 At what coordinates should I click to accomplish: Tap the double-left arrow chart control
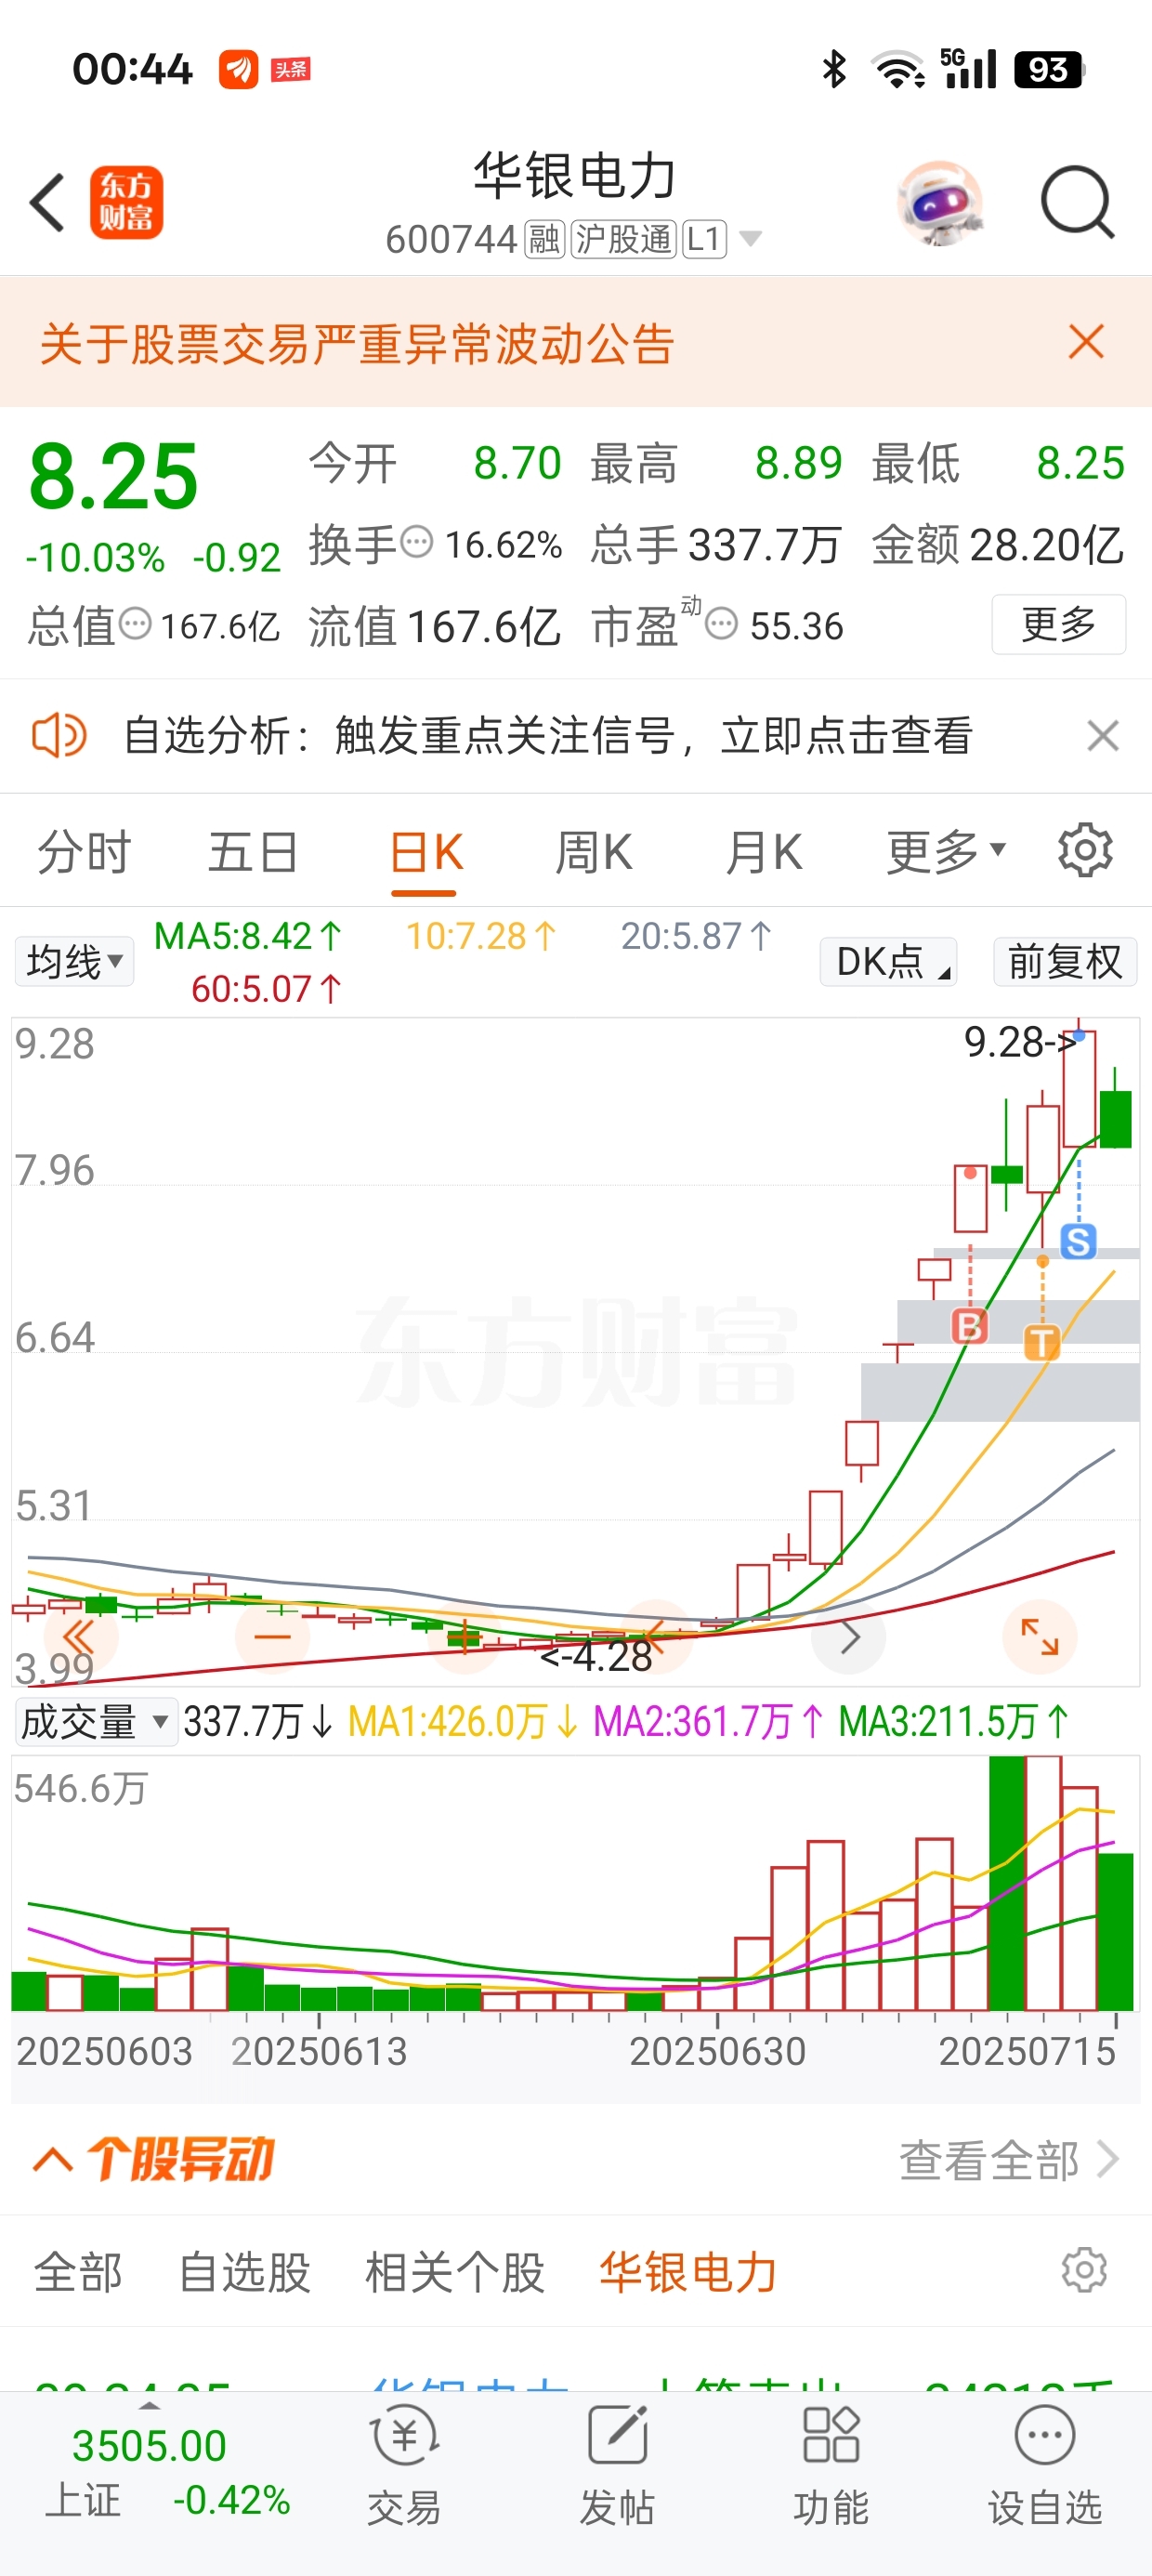pyautogui.click(x=80, y=1637)
